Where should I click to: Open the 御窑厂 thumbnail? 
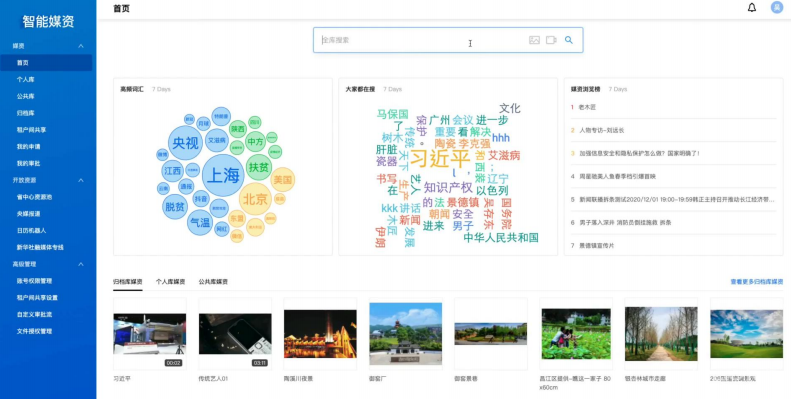tap(406, 334)
